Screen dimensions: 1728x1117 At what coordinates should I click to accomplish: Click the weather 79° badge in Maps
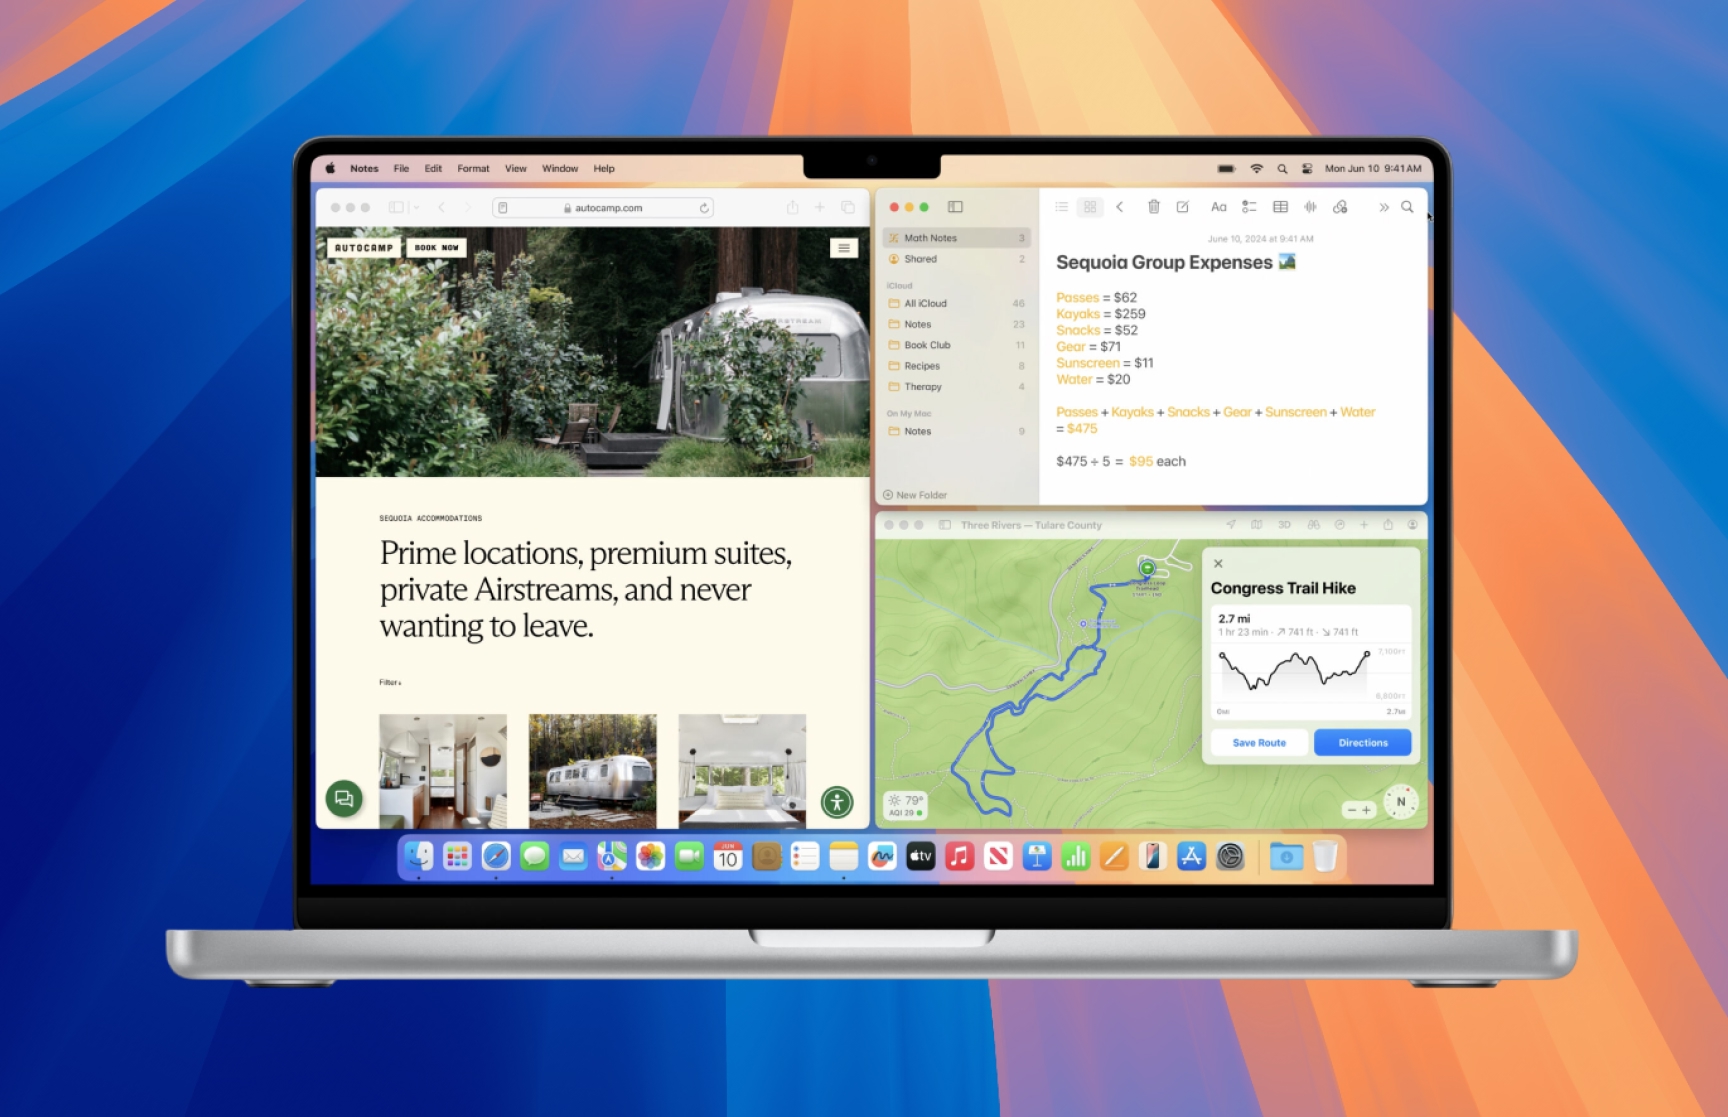click(x=904, y=805)
